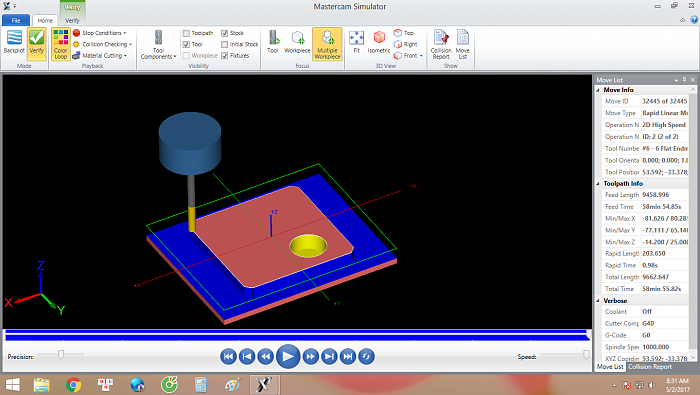This screenshot has width=700, height=395.
Task: Enable Toolpath visibility checkbox
Action: [x=186, y=33]
